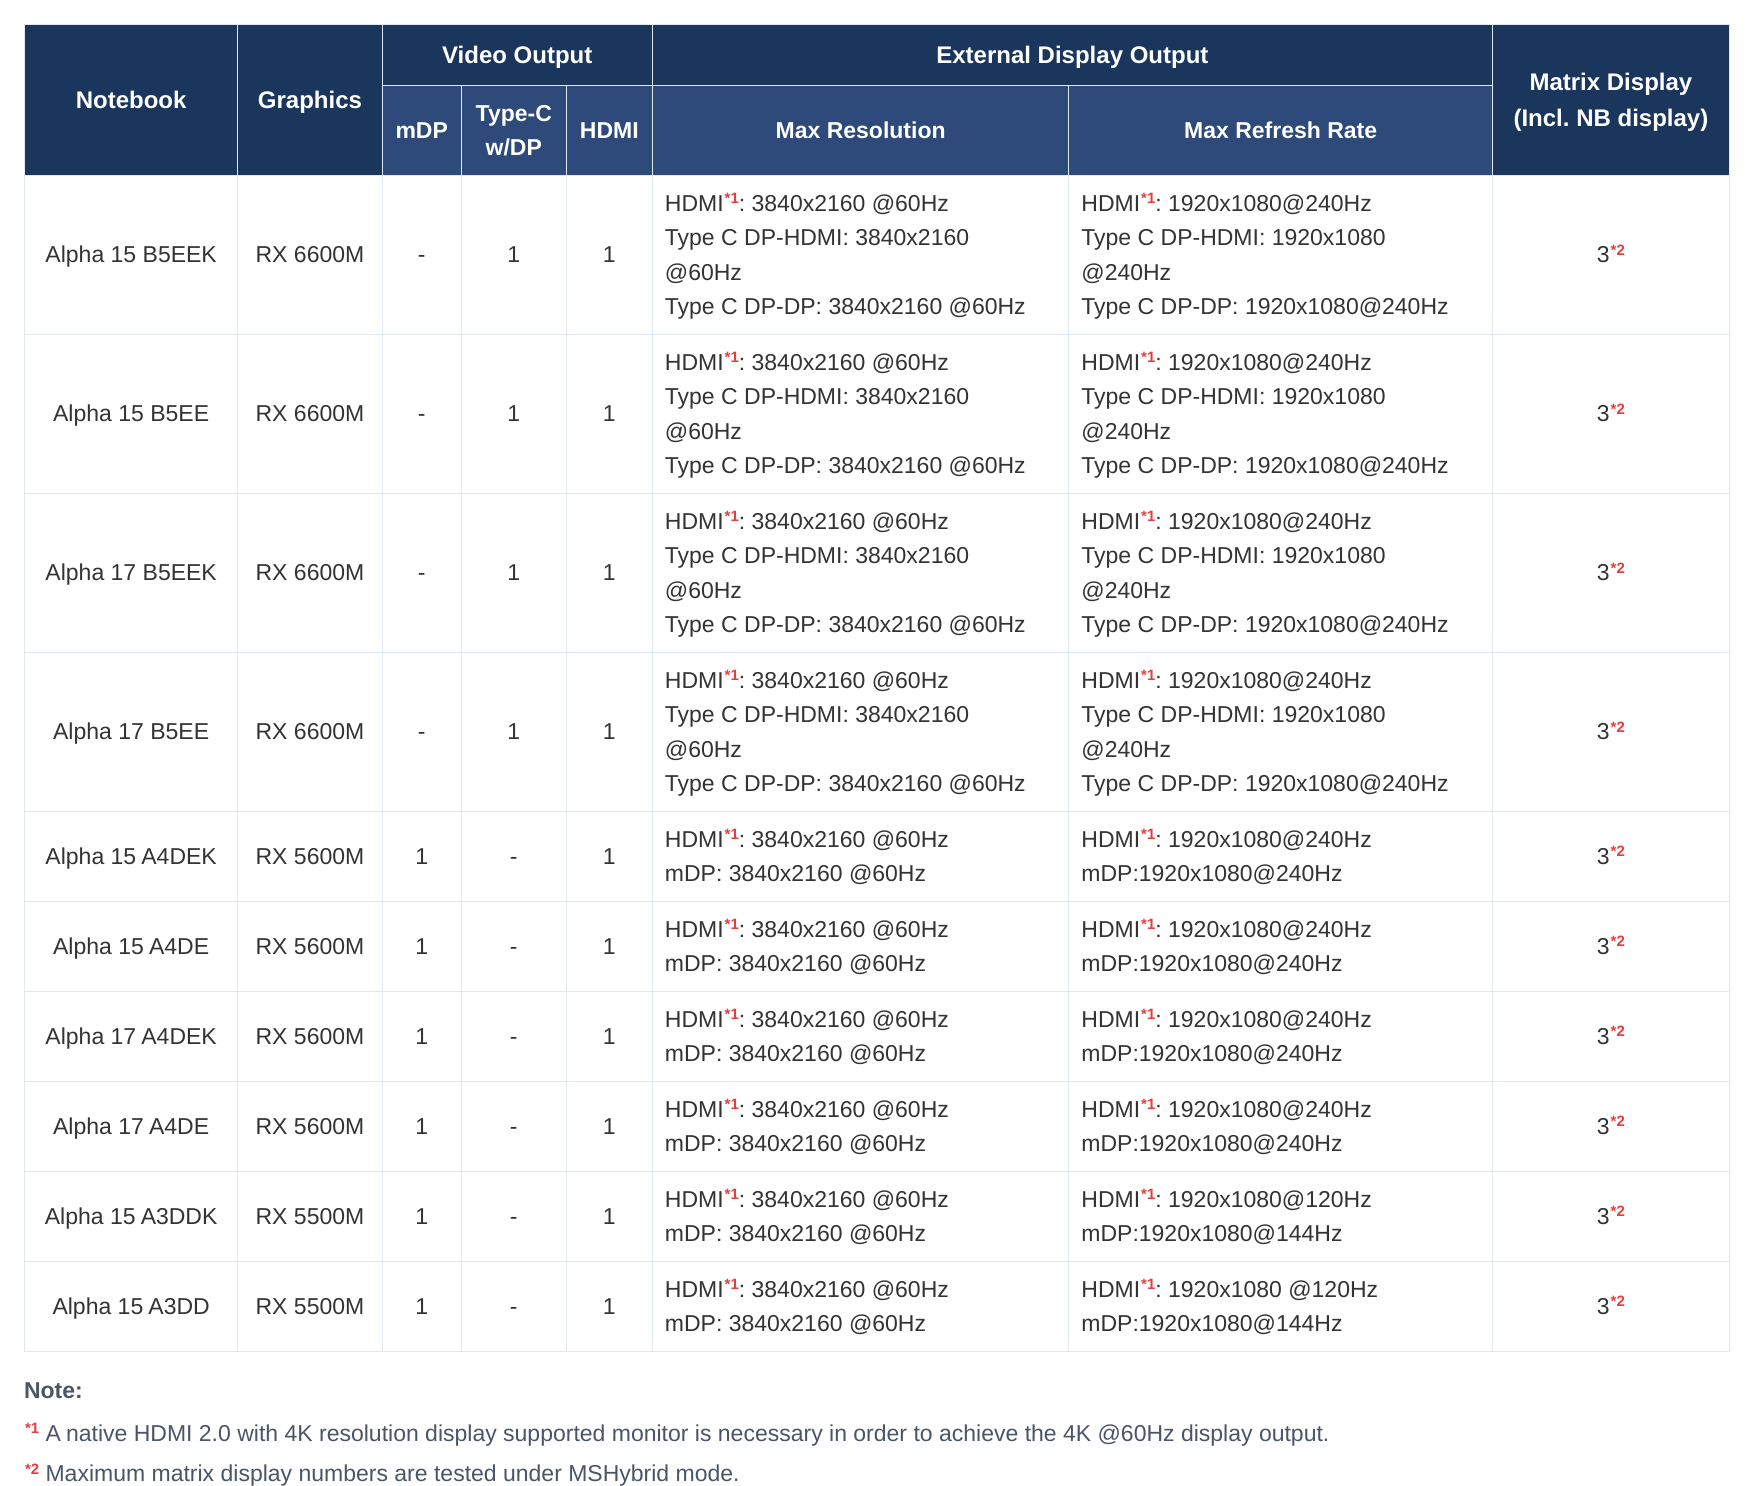Select the "External Display Output" group header
The image size is (1754, 1486).
[x=1072, y=55]
